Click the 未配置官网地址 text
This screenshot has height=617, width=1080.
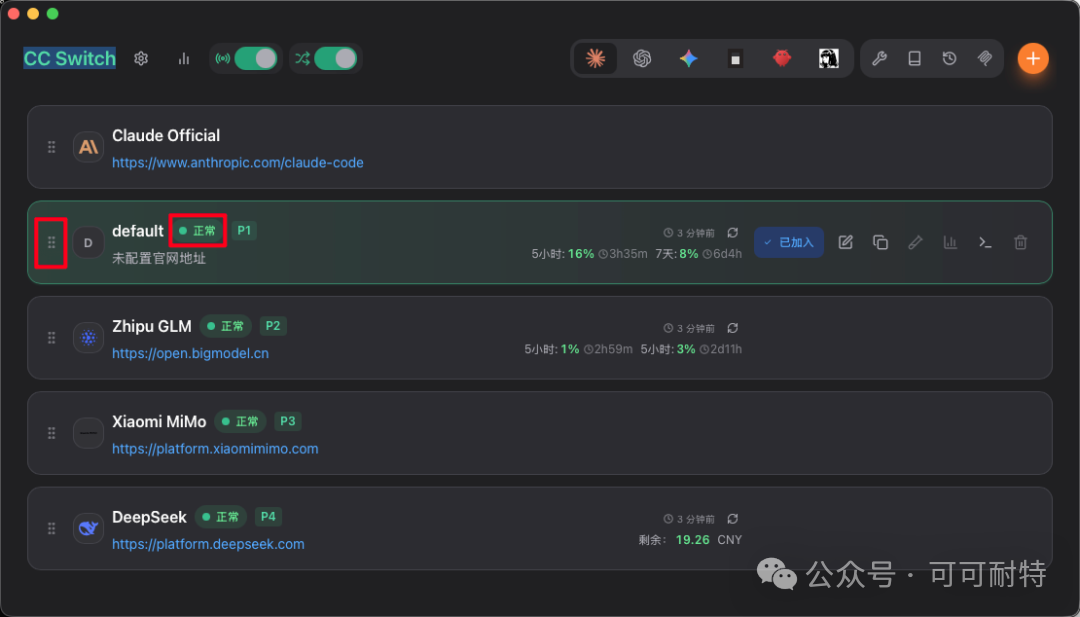point(159,259)
